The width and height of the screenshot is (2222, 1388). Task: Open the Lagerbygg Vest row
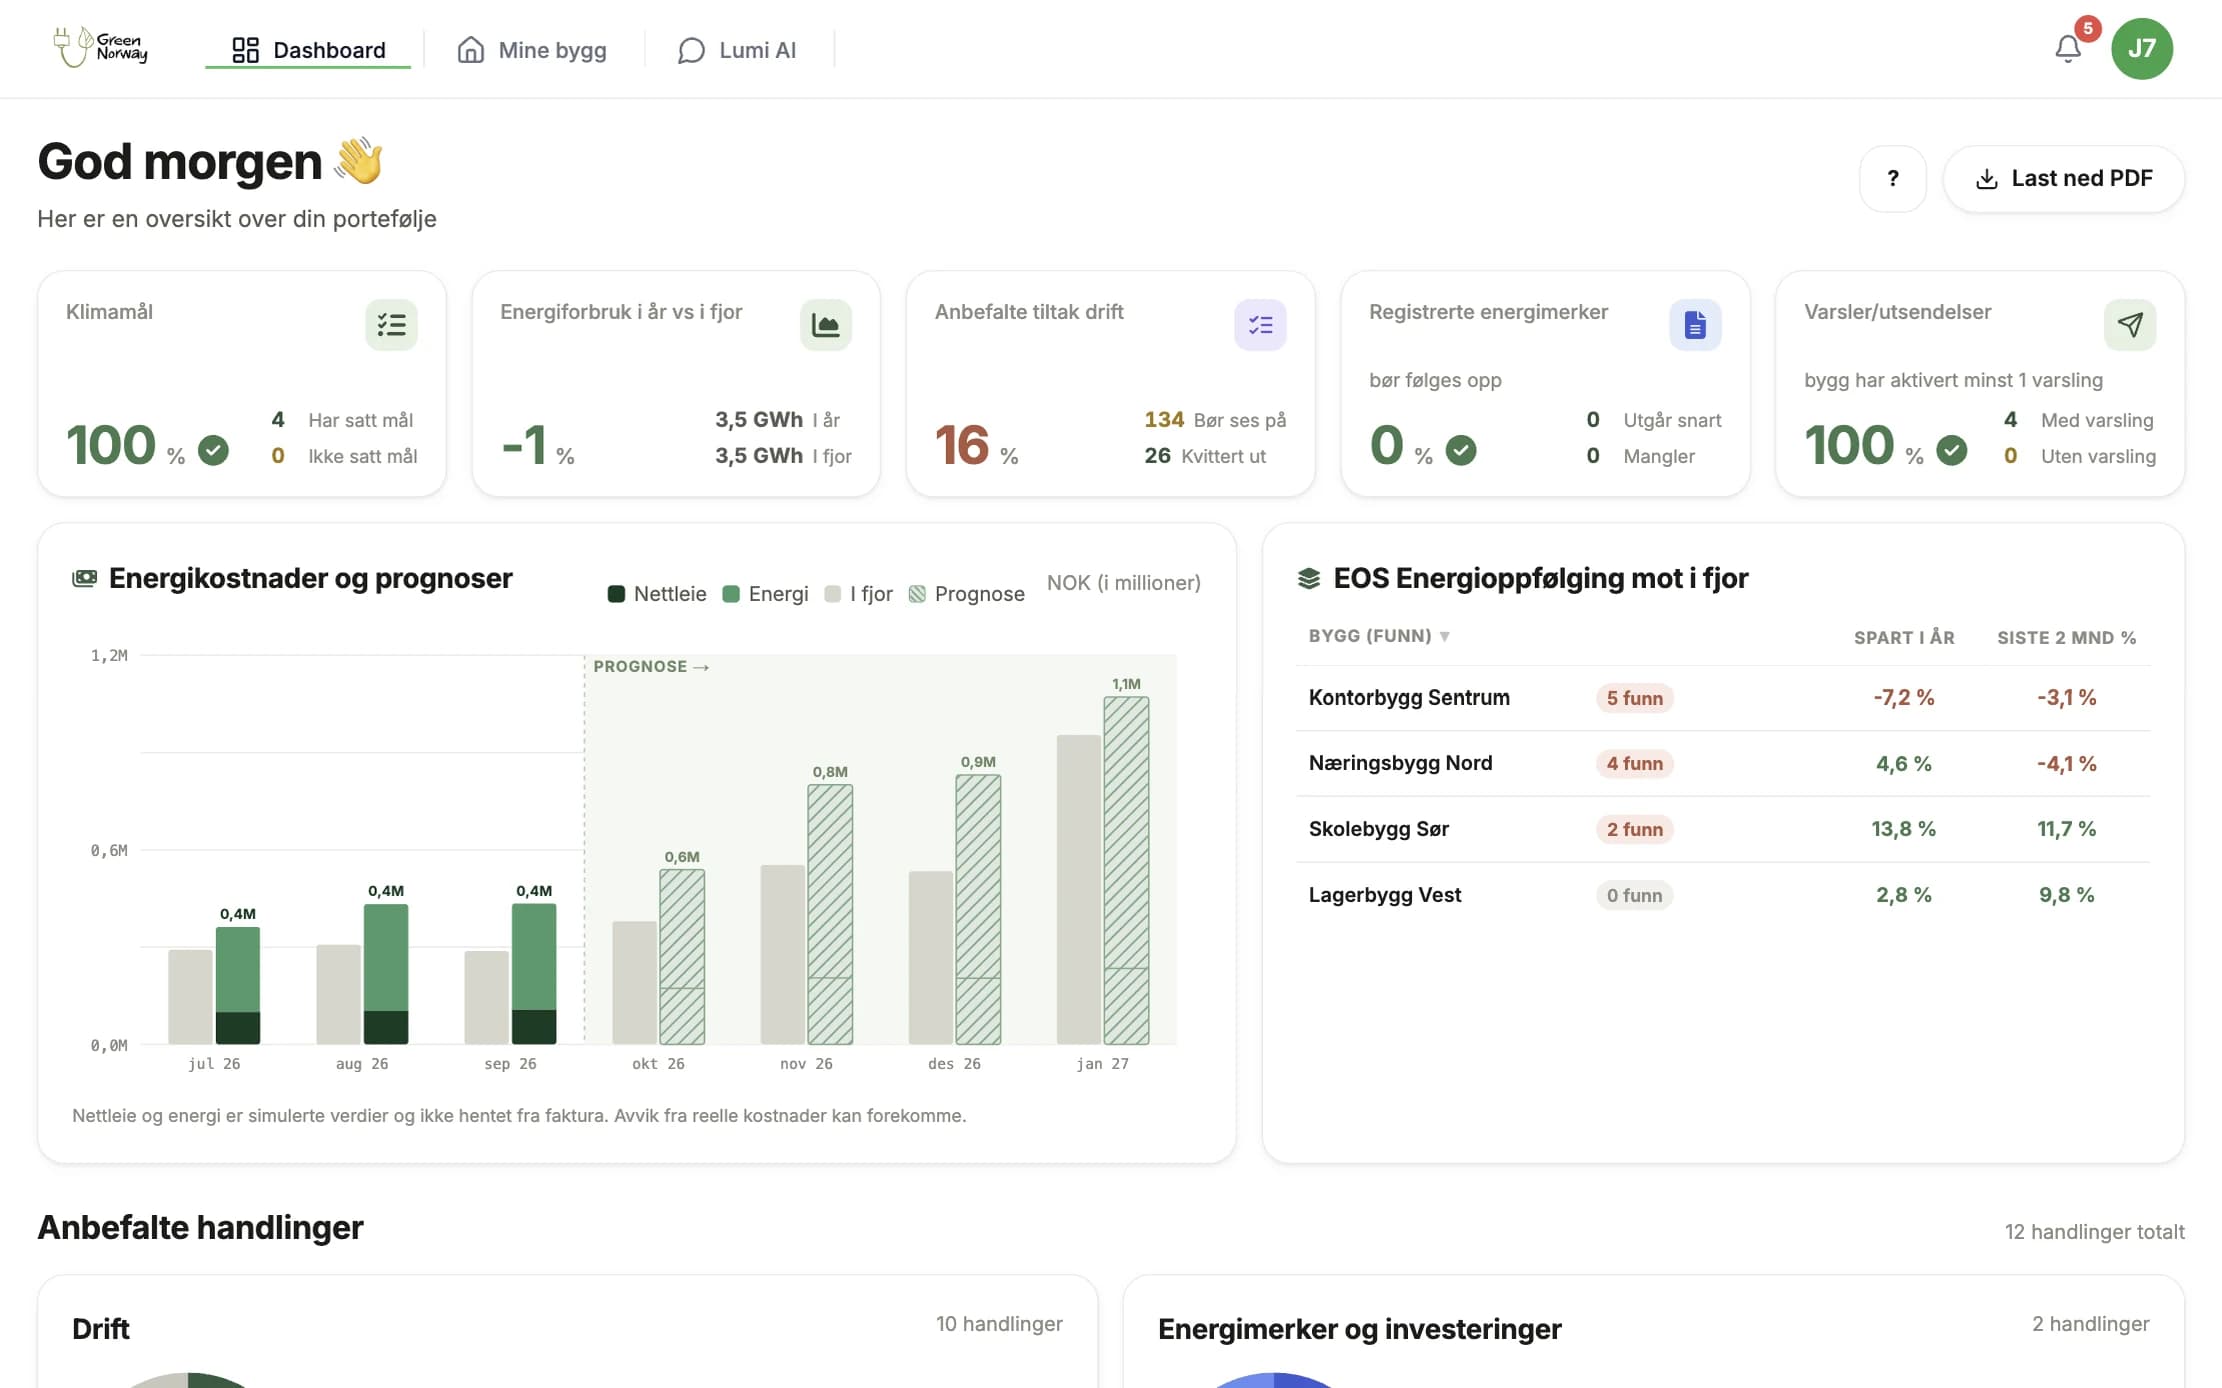tap(1722, 895)
